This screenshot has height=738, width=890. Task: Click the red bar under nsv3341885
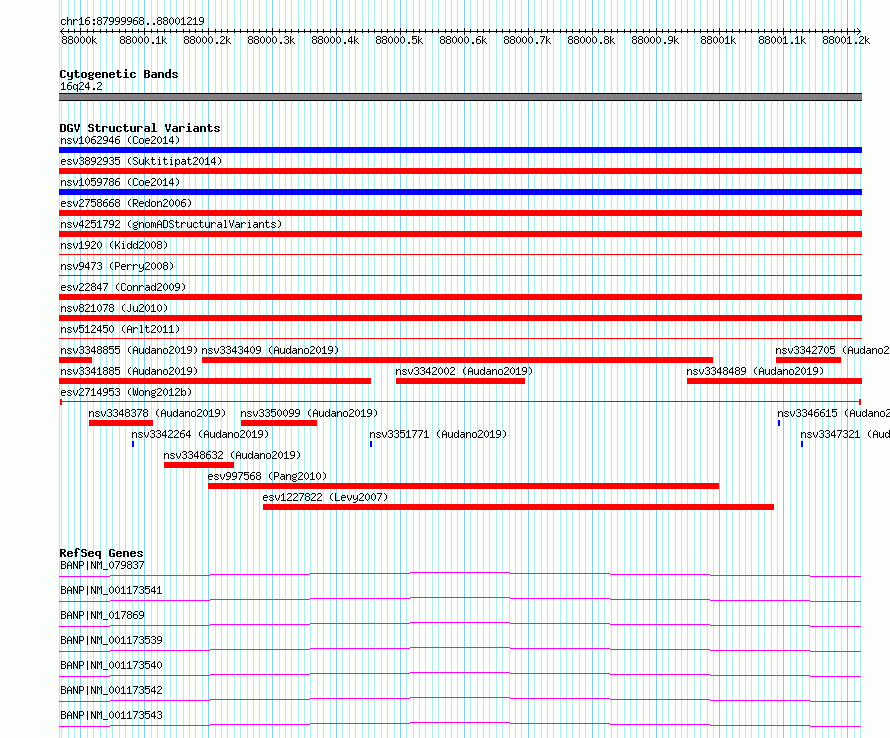215,381
